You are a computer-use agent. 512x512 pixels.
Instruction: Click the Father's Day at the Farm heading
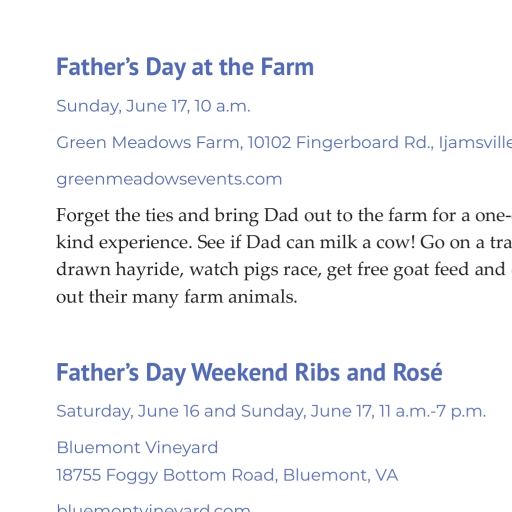[185, 67]
